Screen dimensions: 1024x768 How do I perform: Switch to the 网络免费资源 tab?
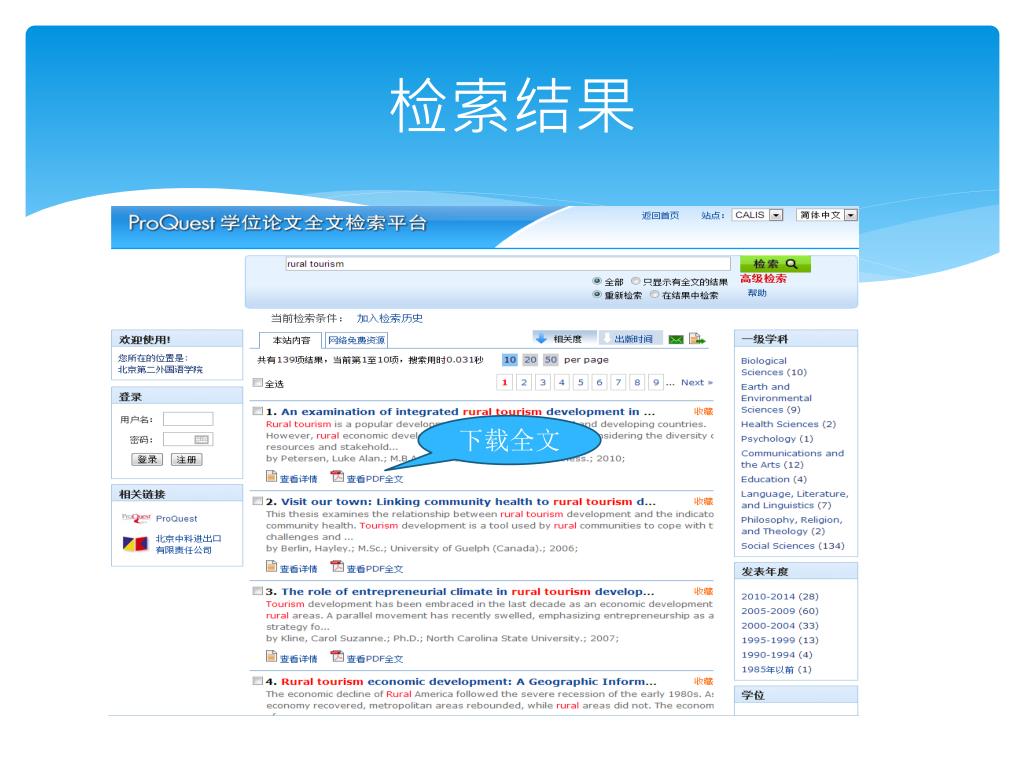pos(356,340)
